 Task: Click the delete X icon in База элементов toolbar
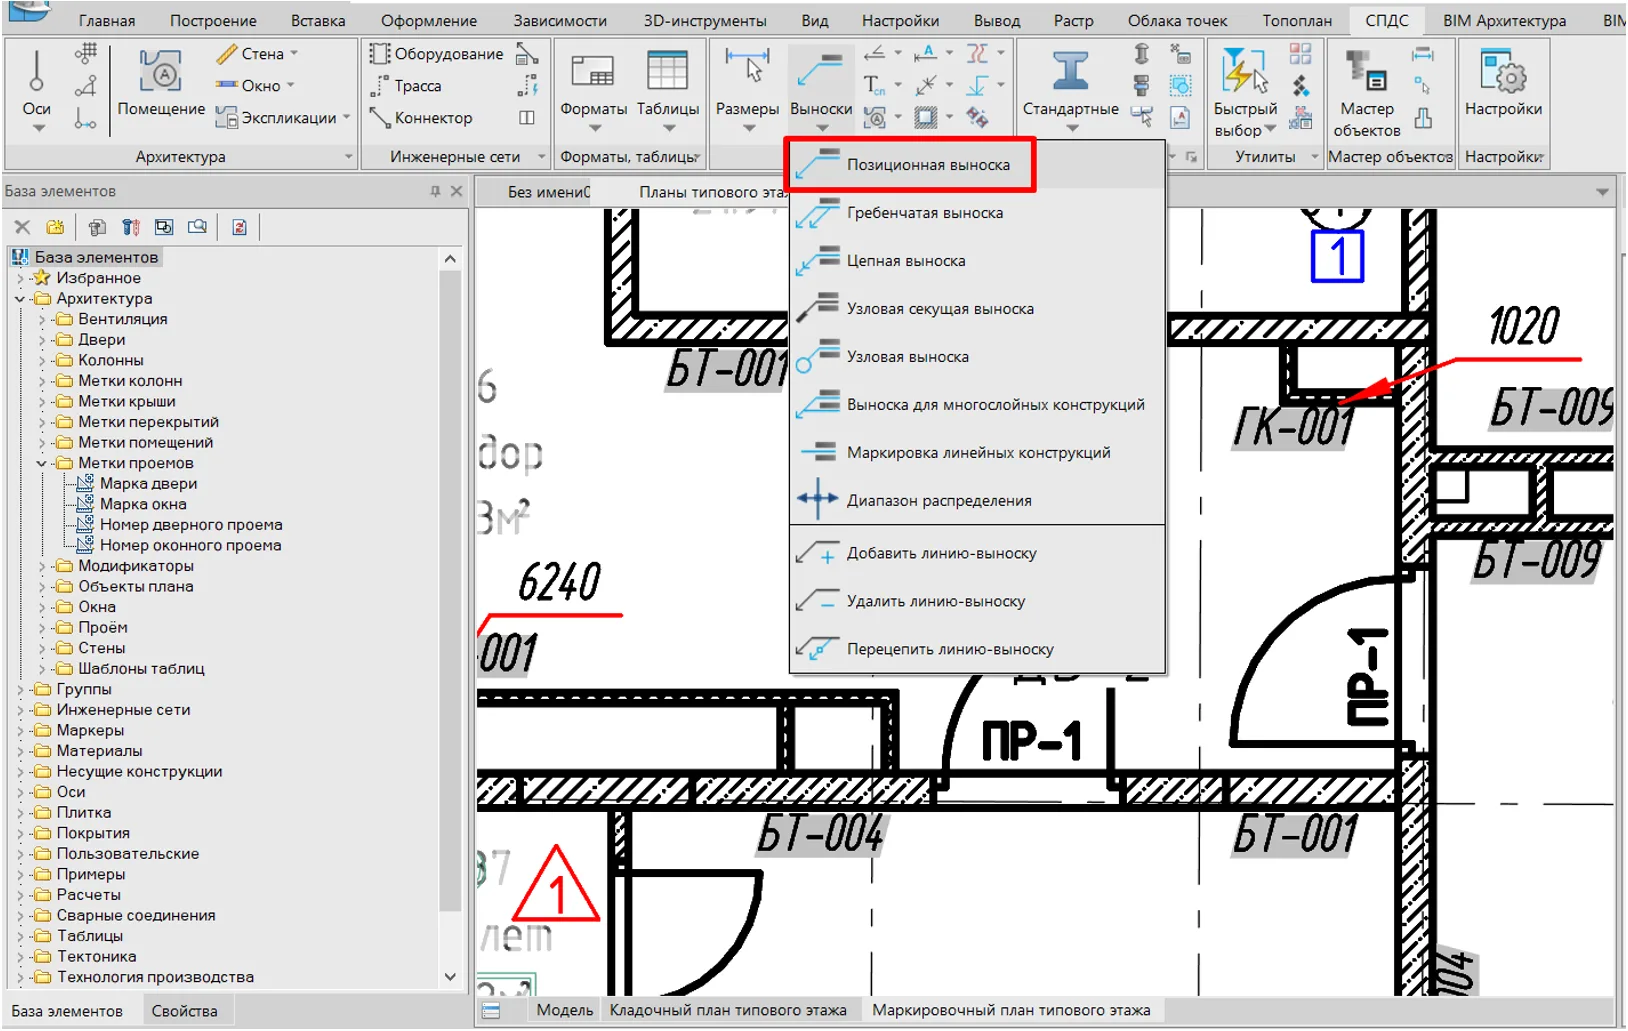23,227
